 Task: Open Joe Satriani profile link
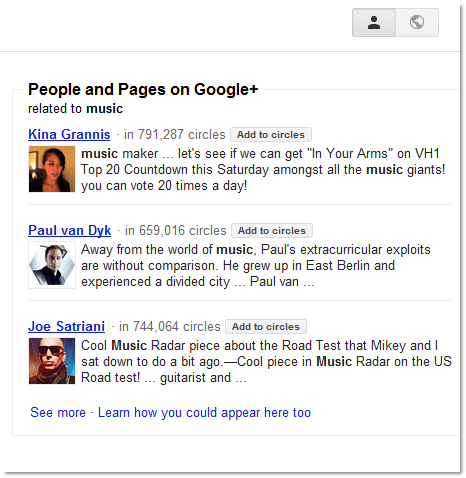[66, 326]
